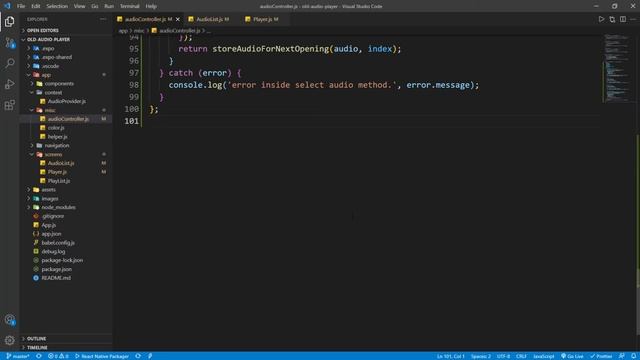Split the editor to the right
The height and width of the screenshot is (360, 640).
click(x=623, y=19)
